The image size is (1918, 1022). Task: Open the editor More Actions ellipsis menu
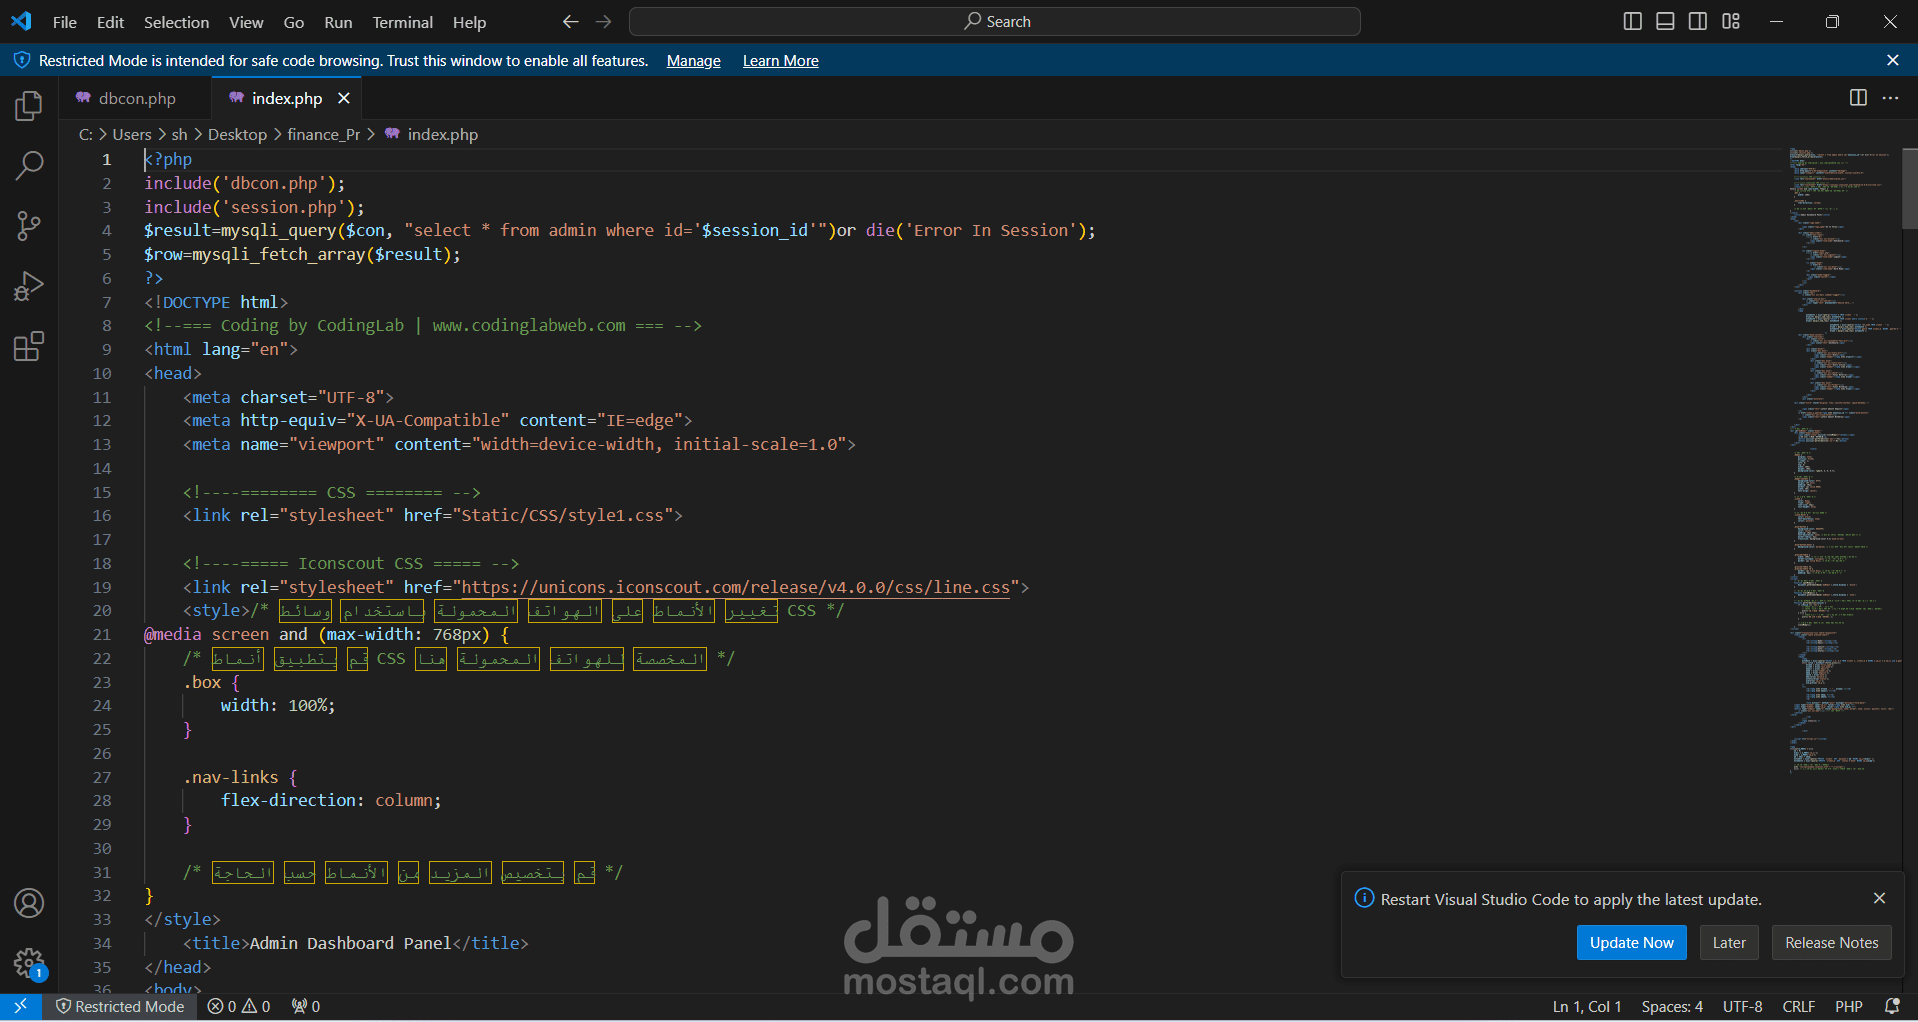(1890, 98)
